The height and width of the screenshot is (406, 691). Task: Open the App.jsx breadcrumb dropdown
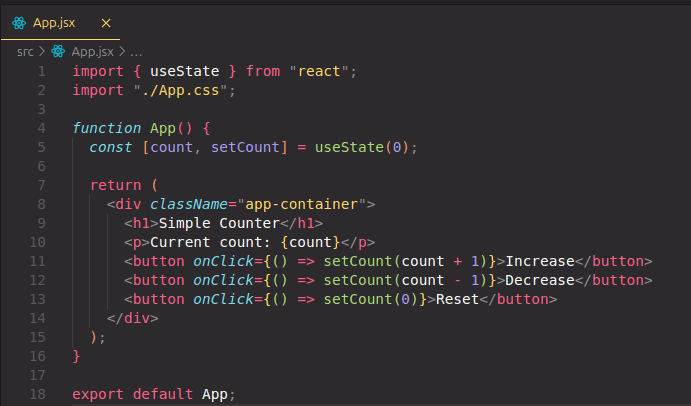coord(92,50)
